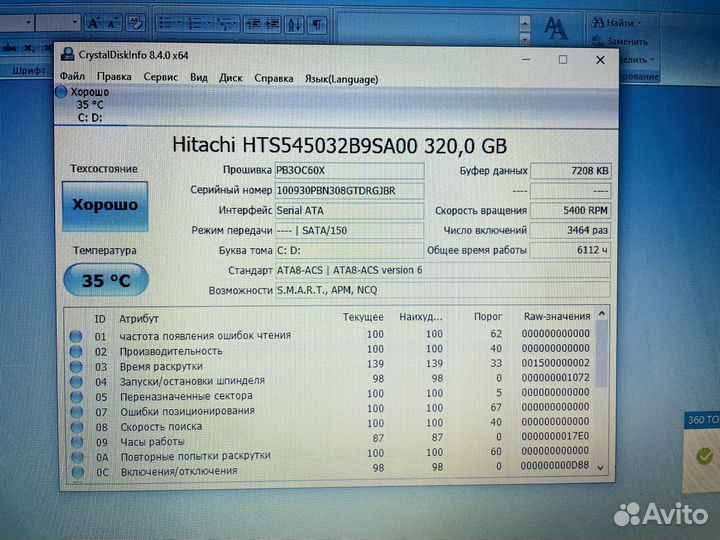Click the Прошивка field PB3OC60X
Image resolution: width=720 pixels, height=540 pixels.
(x=349, y=170)
